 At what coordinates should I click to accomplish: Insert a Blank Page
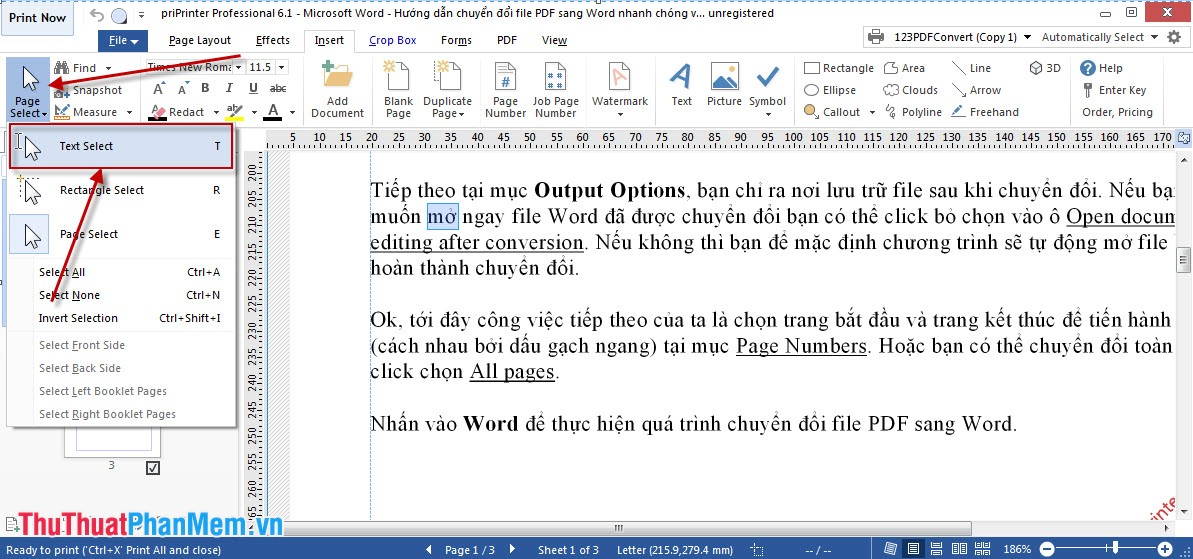[x=398, y=90]
